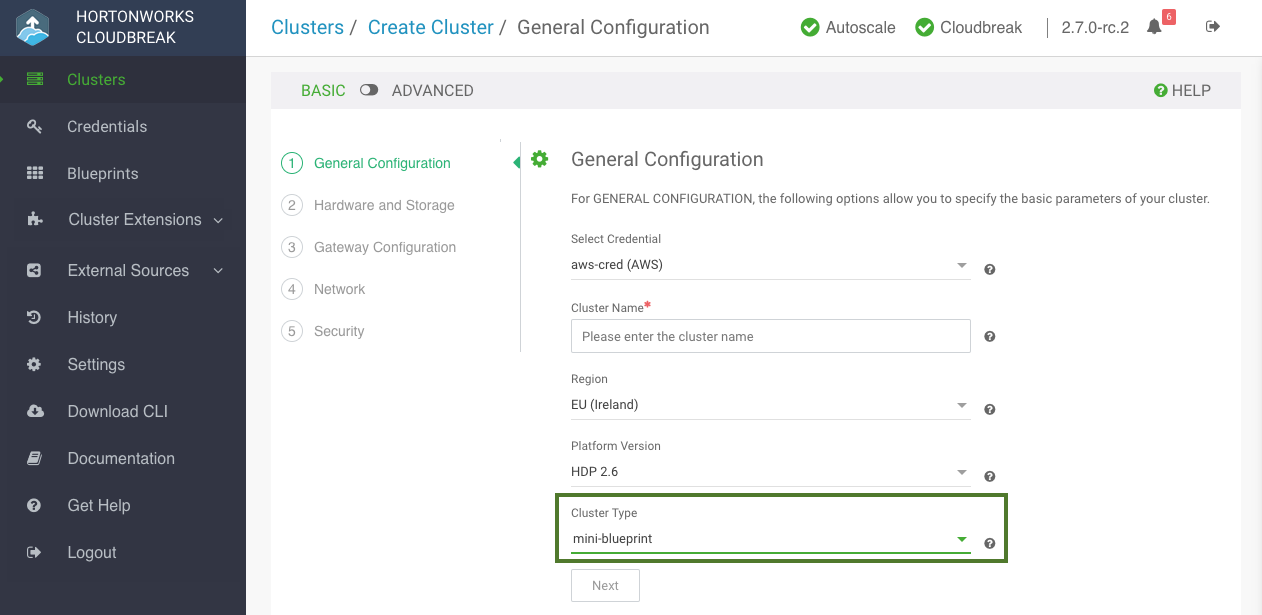This screenshot has height=615, width=1262.
Task: Click help icon beside Select Credential
Action: [989, 270]
